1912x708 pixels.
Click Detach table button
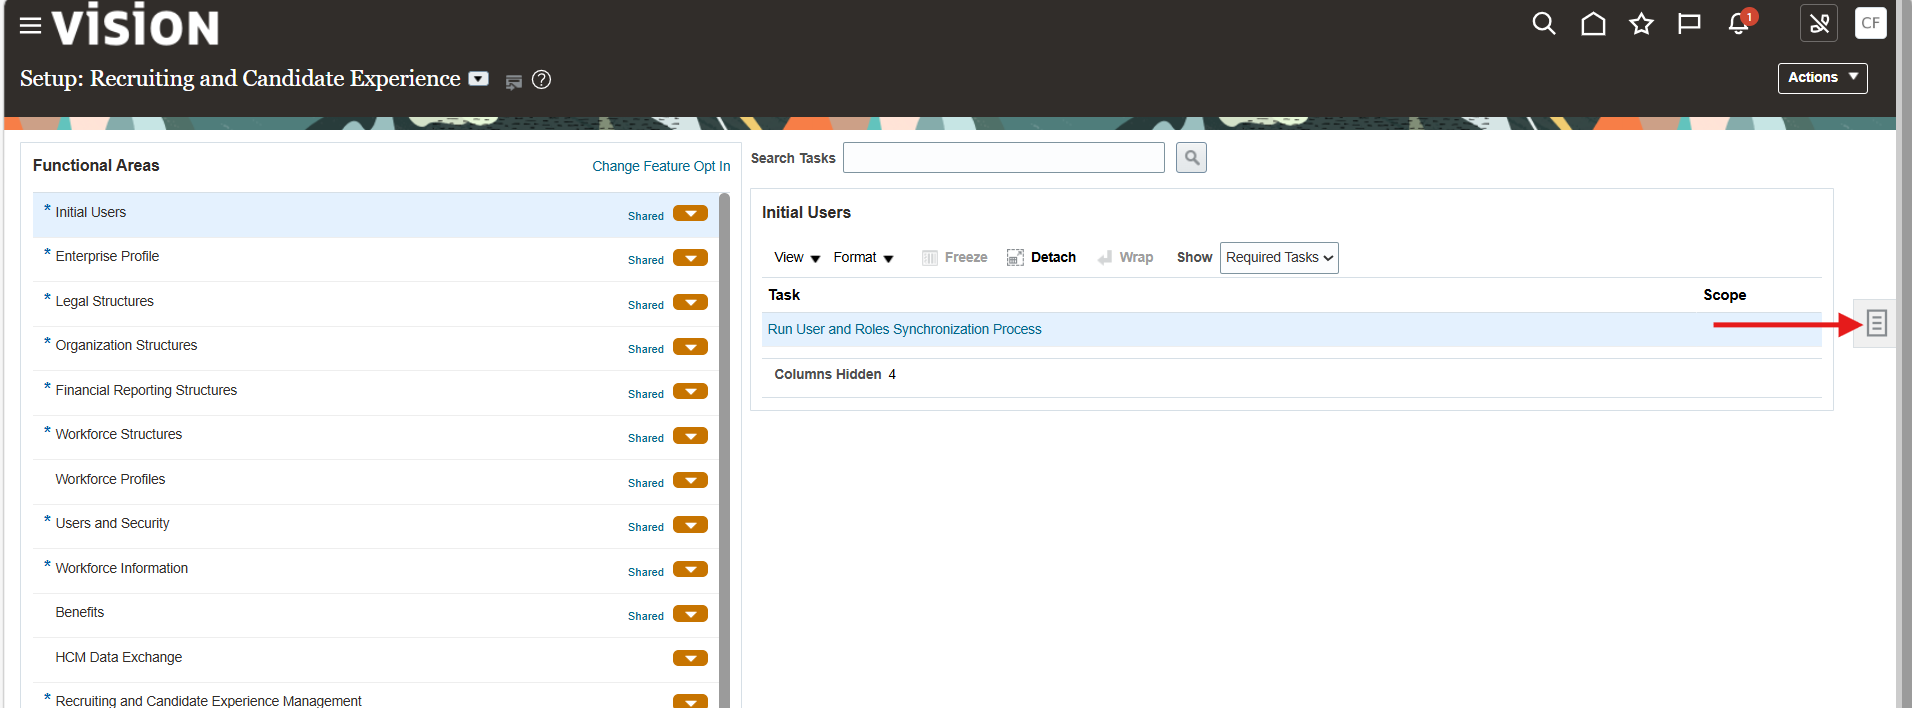1042,258
